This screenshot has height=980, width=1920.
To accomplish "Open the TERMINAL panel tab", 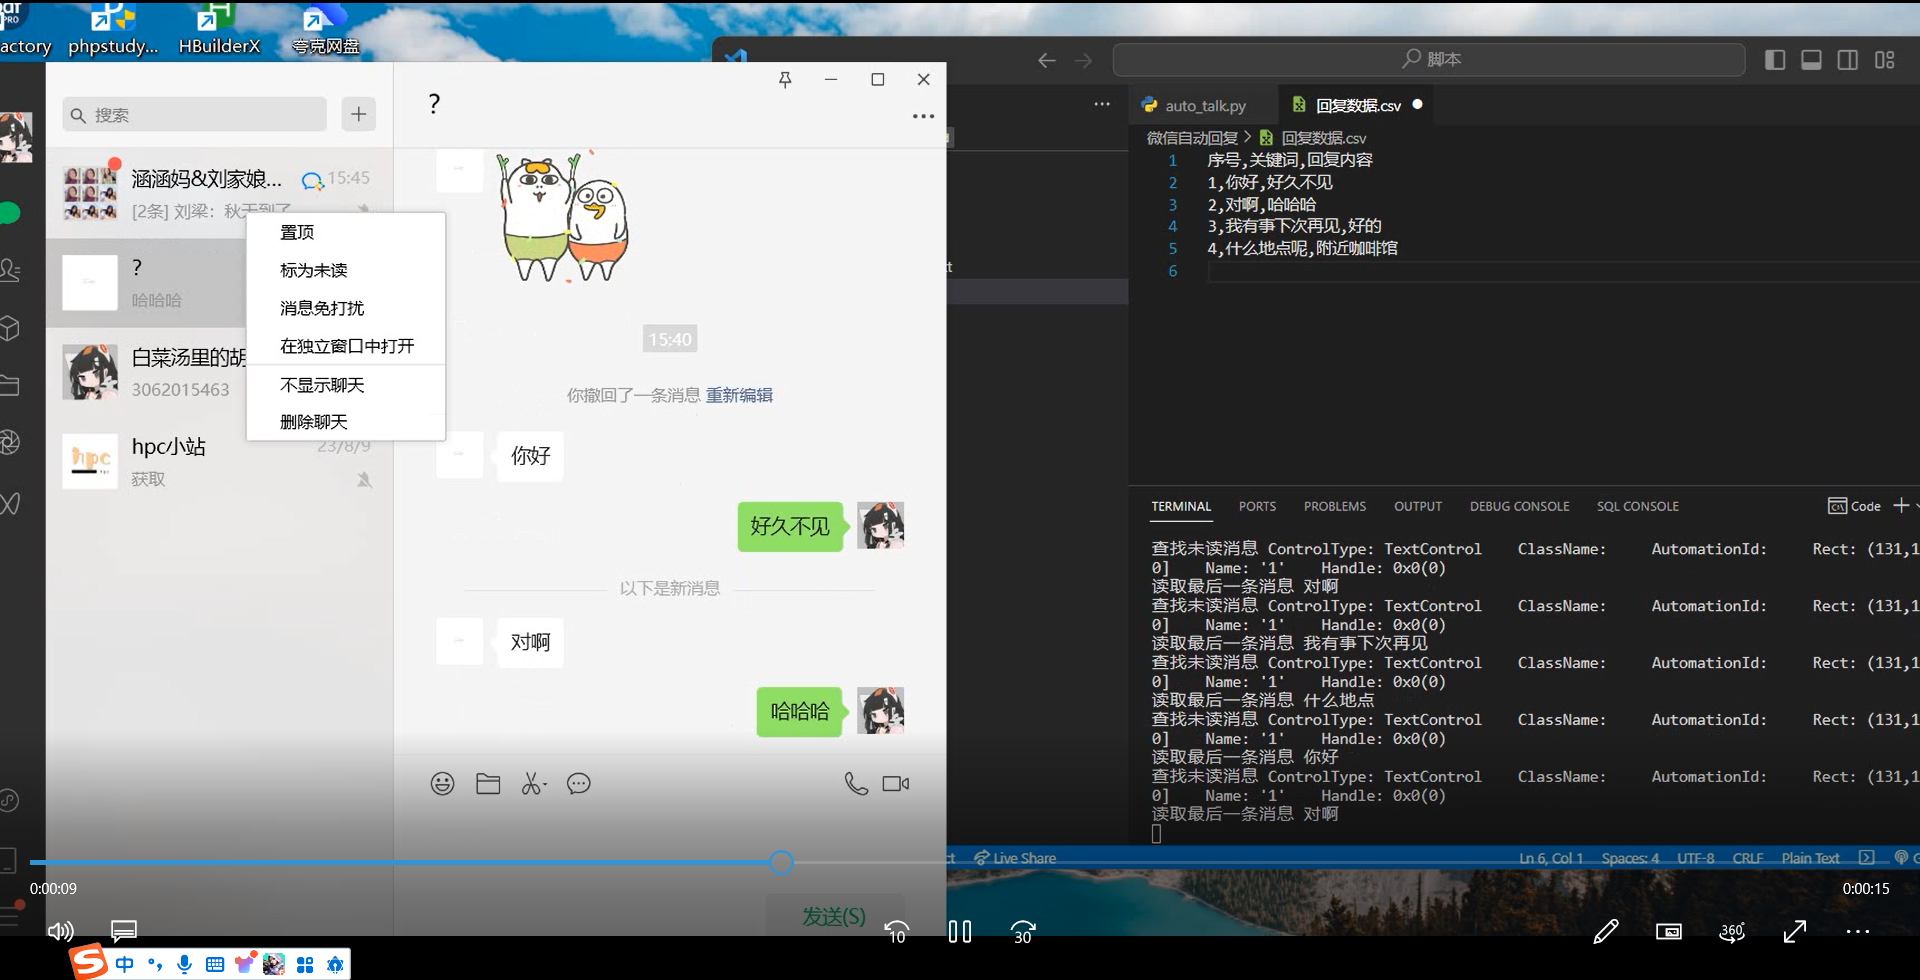I will tap(1181, 506).
